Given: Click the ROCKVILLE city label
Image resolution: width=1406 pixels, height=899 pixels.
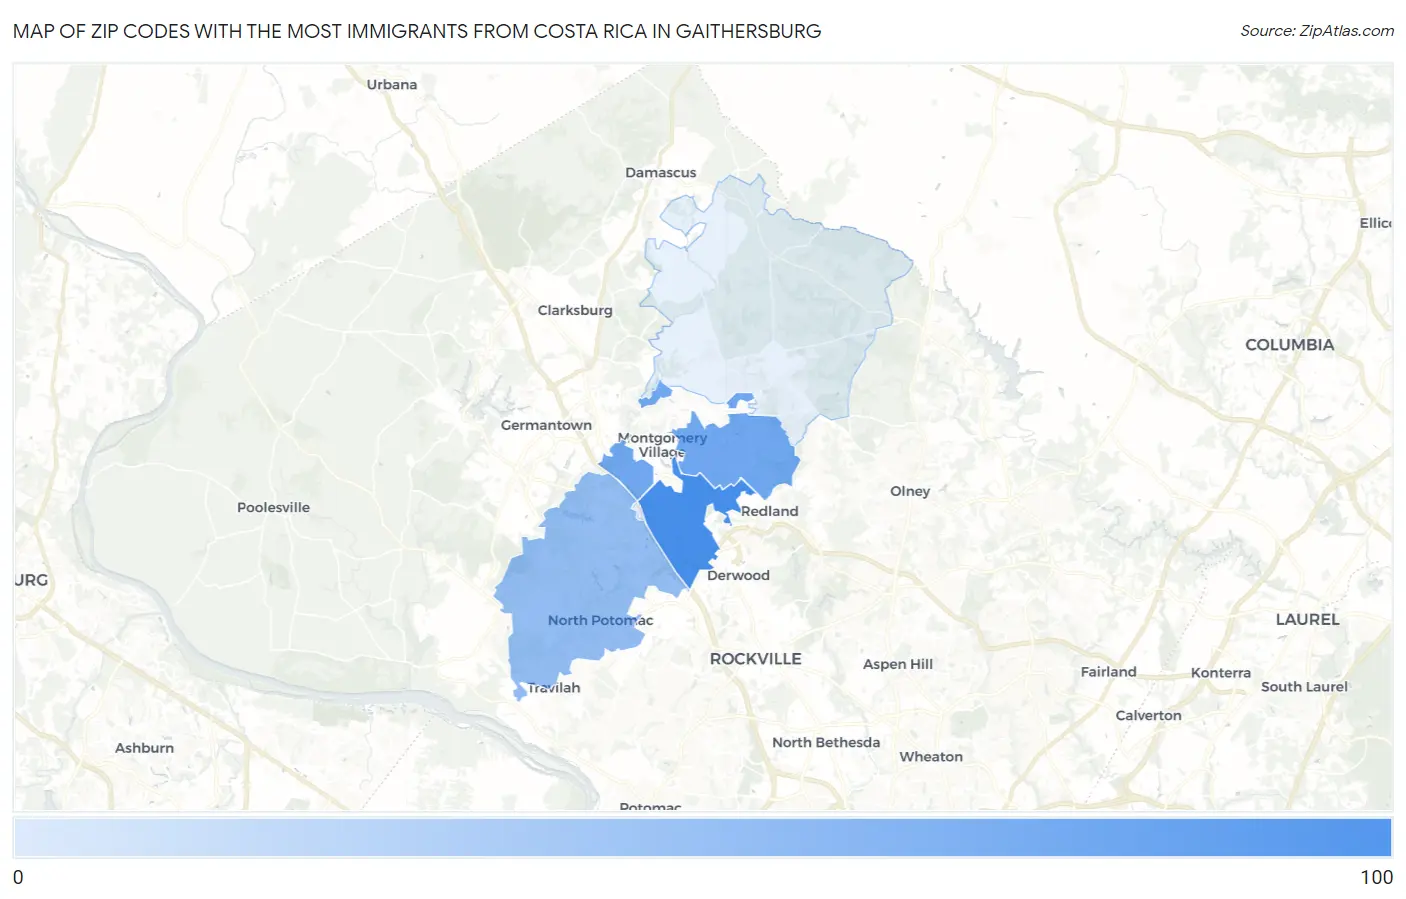Looking at the screenshot, I should click(x=755, y=659).
